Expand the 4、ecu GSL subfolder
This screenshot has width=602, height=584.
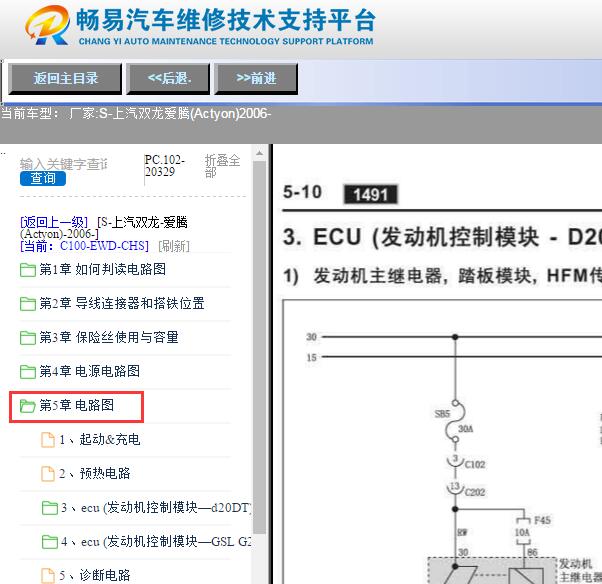click(49, 542)
